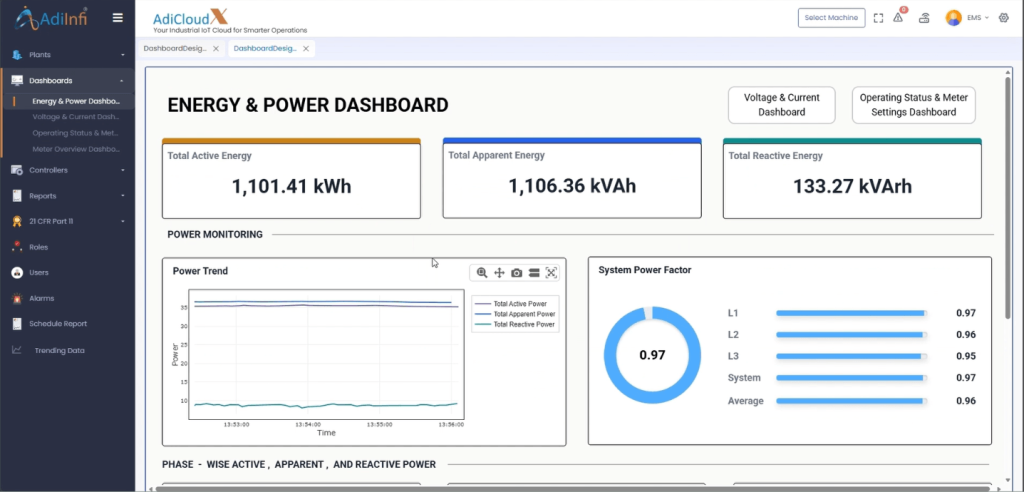Click the L1 power factor bar
Screen dimensions: 1024x492
(x=852, y=314)
